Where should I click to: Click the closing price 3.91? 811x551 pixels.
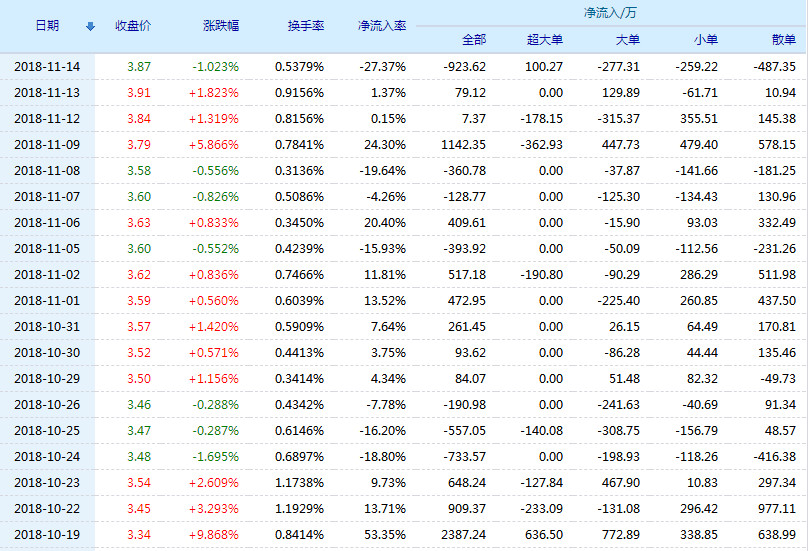[139, 93]
